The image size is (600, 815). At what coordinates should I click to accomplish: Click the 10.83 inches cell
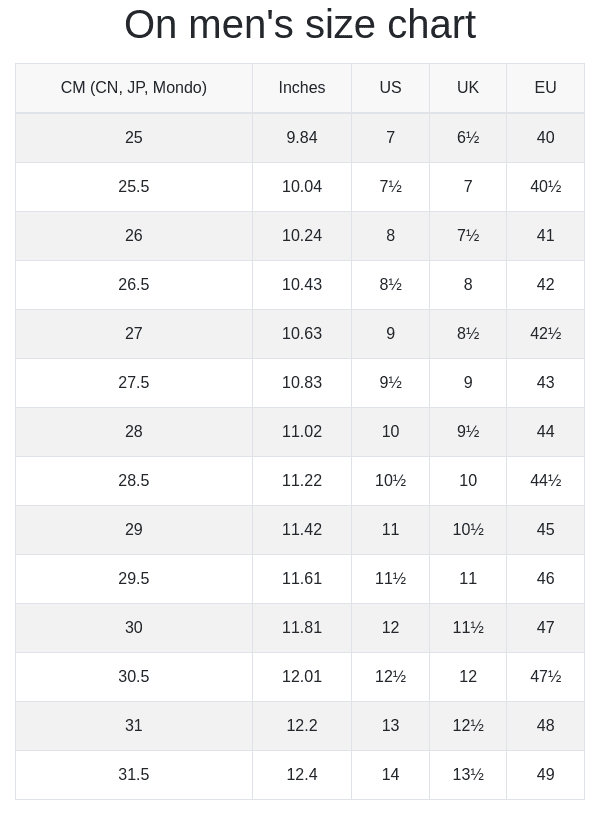pos(302,383)
